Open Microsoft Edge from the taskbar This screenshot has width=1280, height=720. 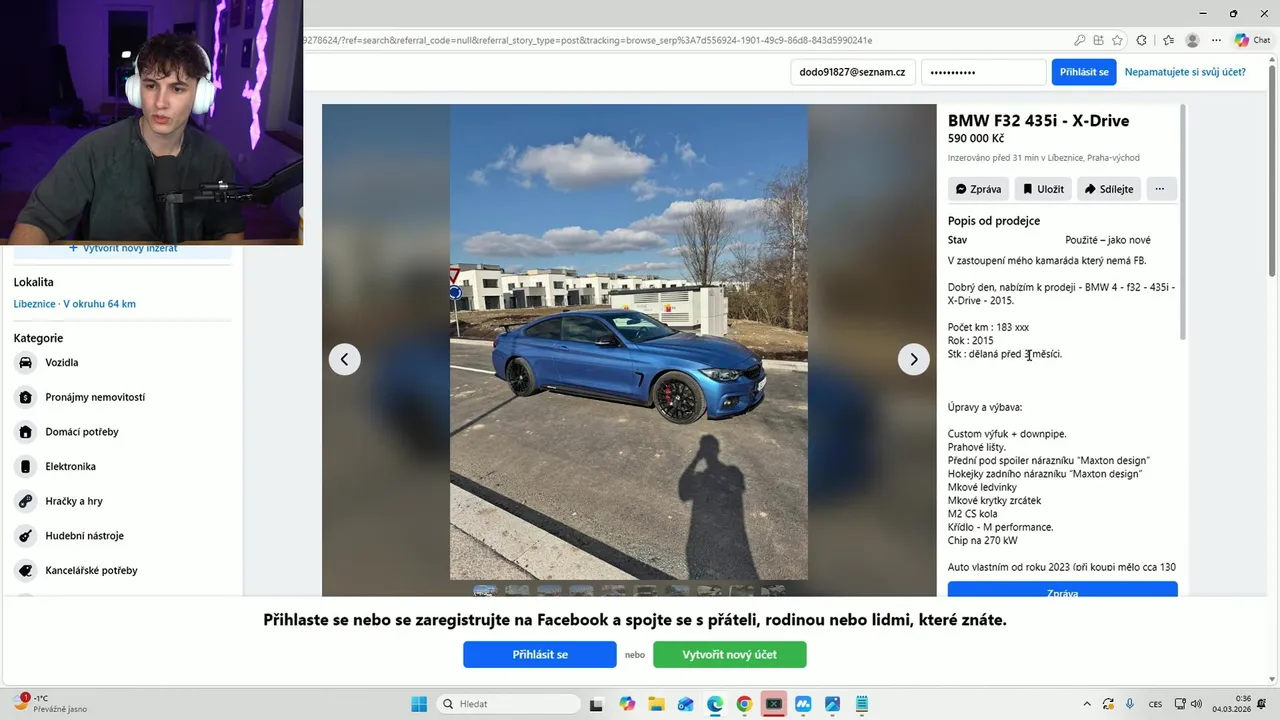tap(715, 704)
